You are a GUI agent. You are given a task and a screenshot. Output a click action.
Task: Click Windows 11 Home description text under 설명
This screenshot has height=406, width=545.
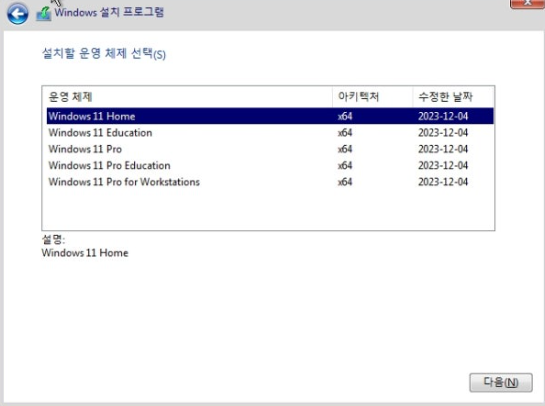coord(85,253)
